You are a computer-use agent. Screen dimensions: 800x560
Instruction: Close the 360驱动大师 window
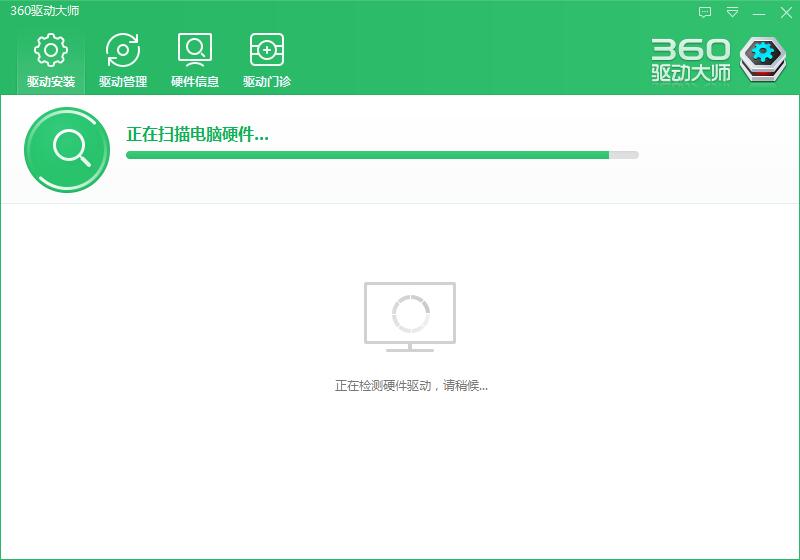(785, 13)
